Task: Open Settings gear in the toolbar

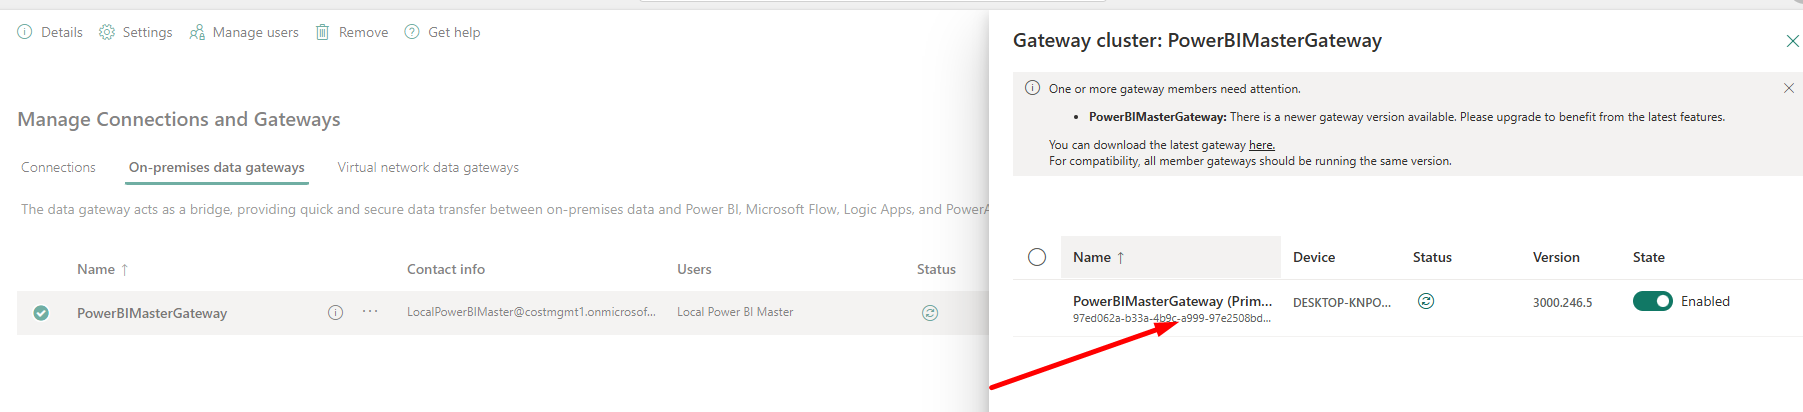Action: (107, 32)
